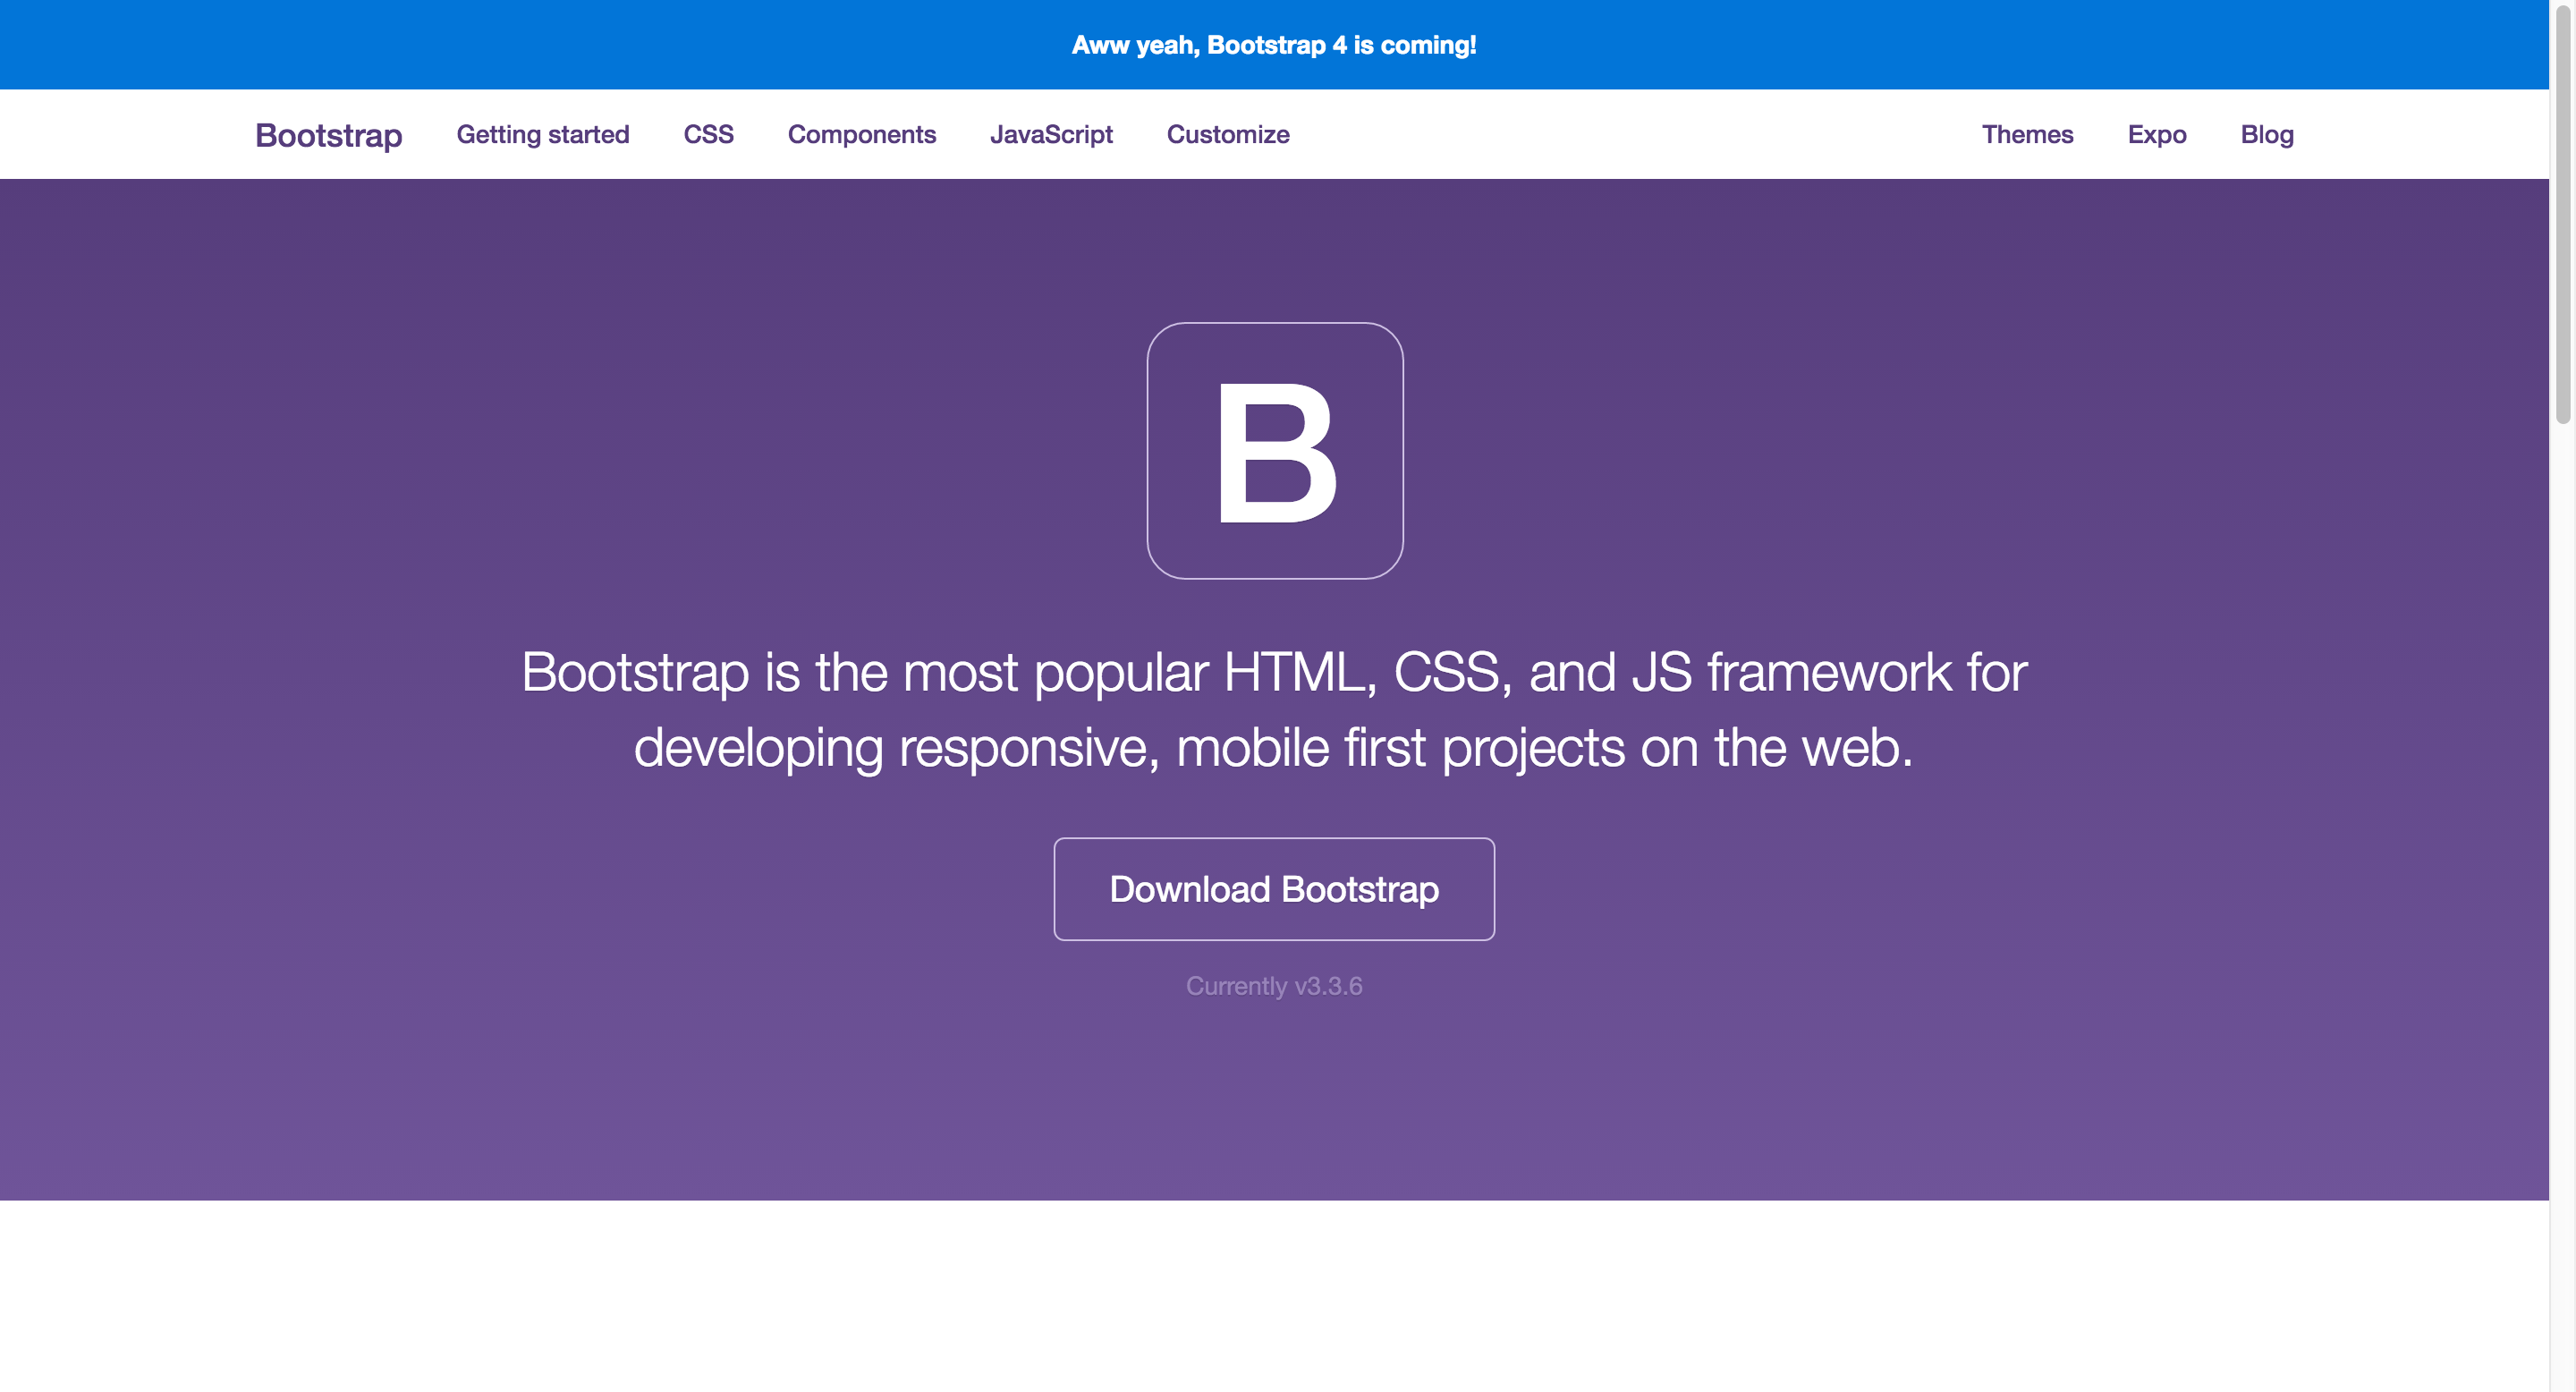Click the large Bootstrap B logo
Screen dimensions: 2576x1392
point(1275,450)
